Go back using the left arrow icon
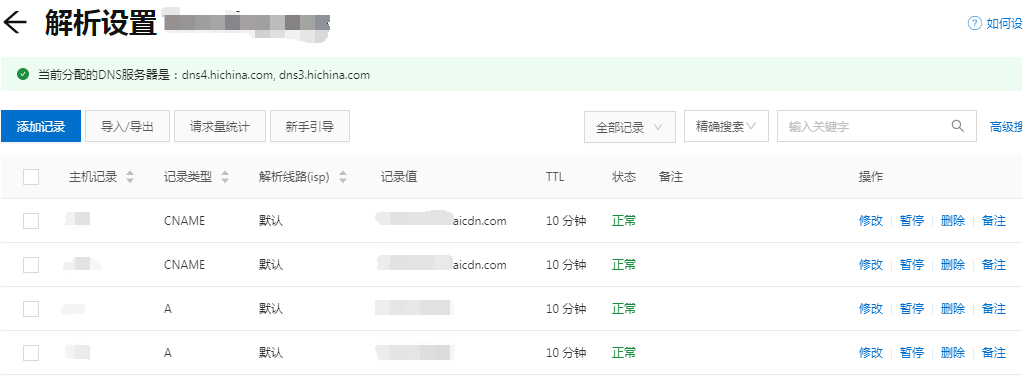 [15, 23]
